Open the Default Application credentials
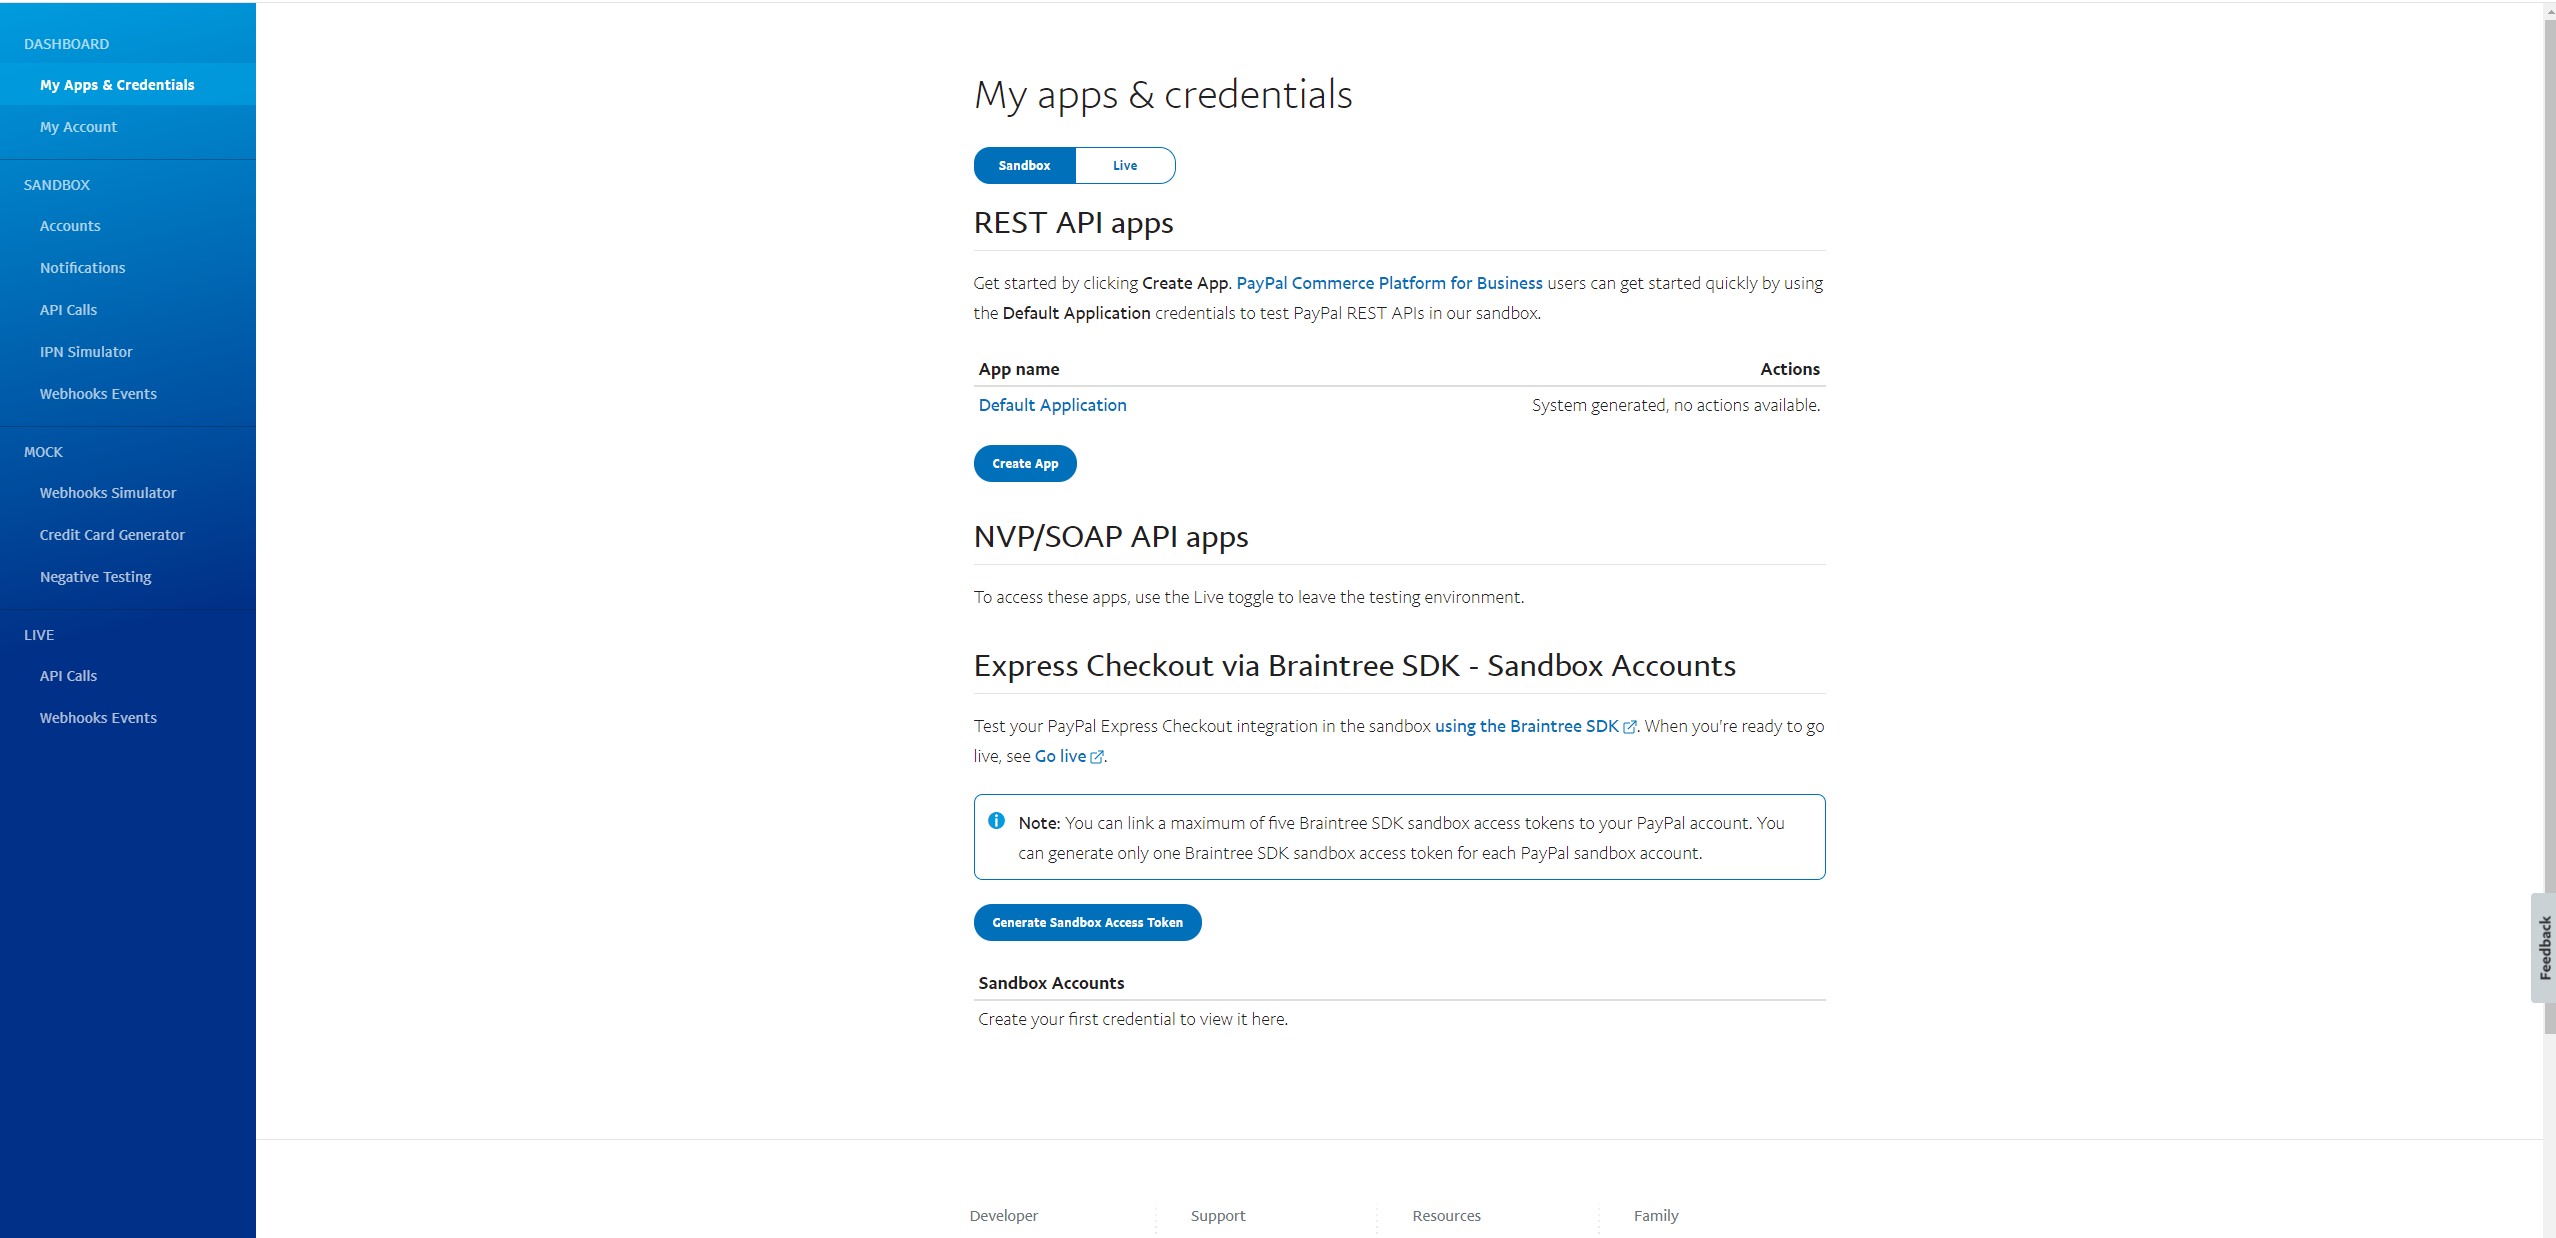This screenshot has height=1238, width=2556. point(1052,405)
